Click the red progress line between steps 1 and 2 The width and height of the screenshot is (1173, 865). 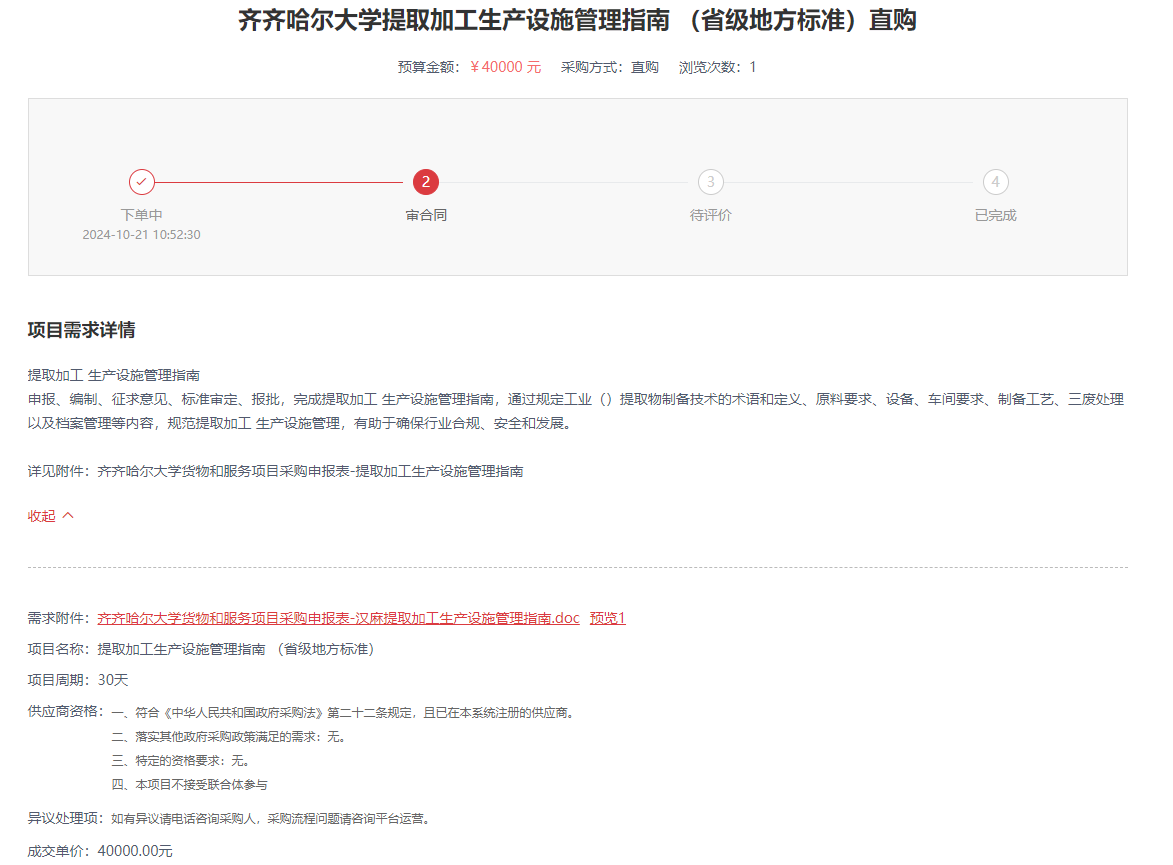[284, 182]
